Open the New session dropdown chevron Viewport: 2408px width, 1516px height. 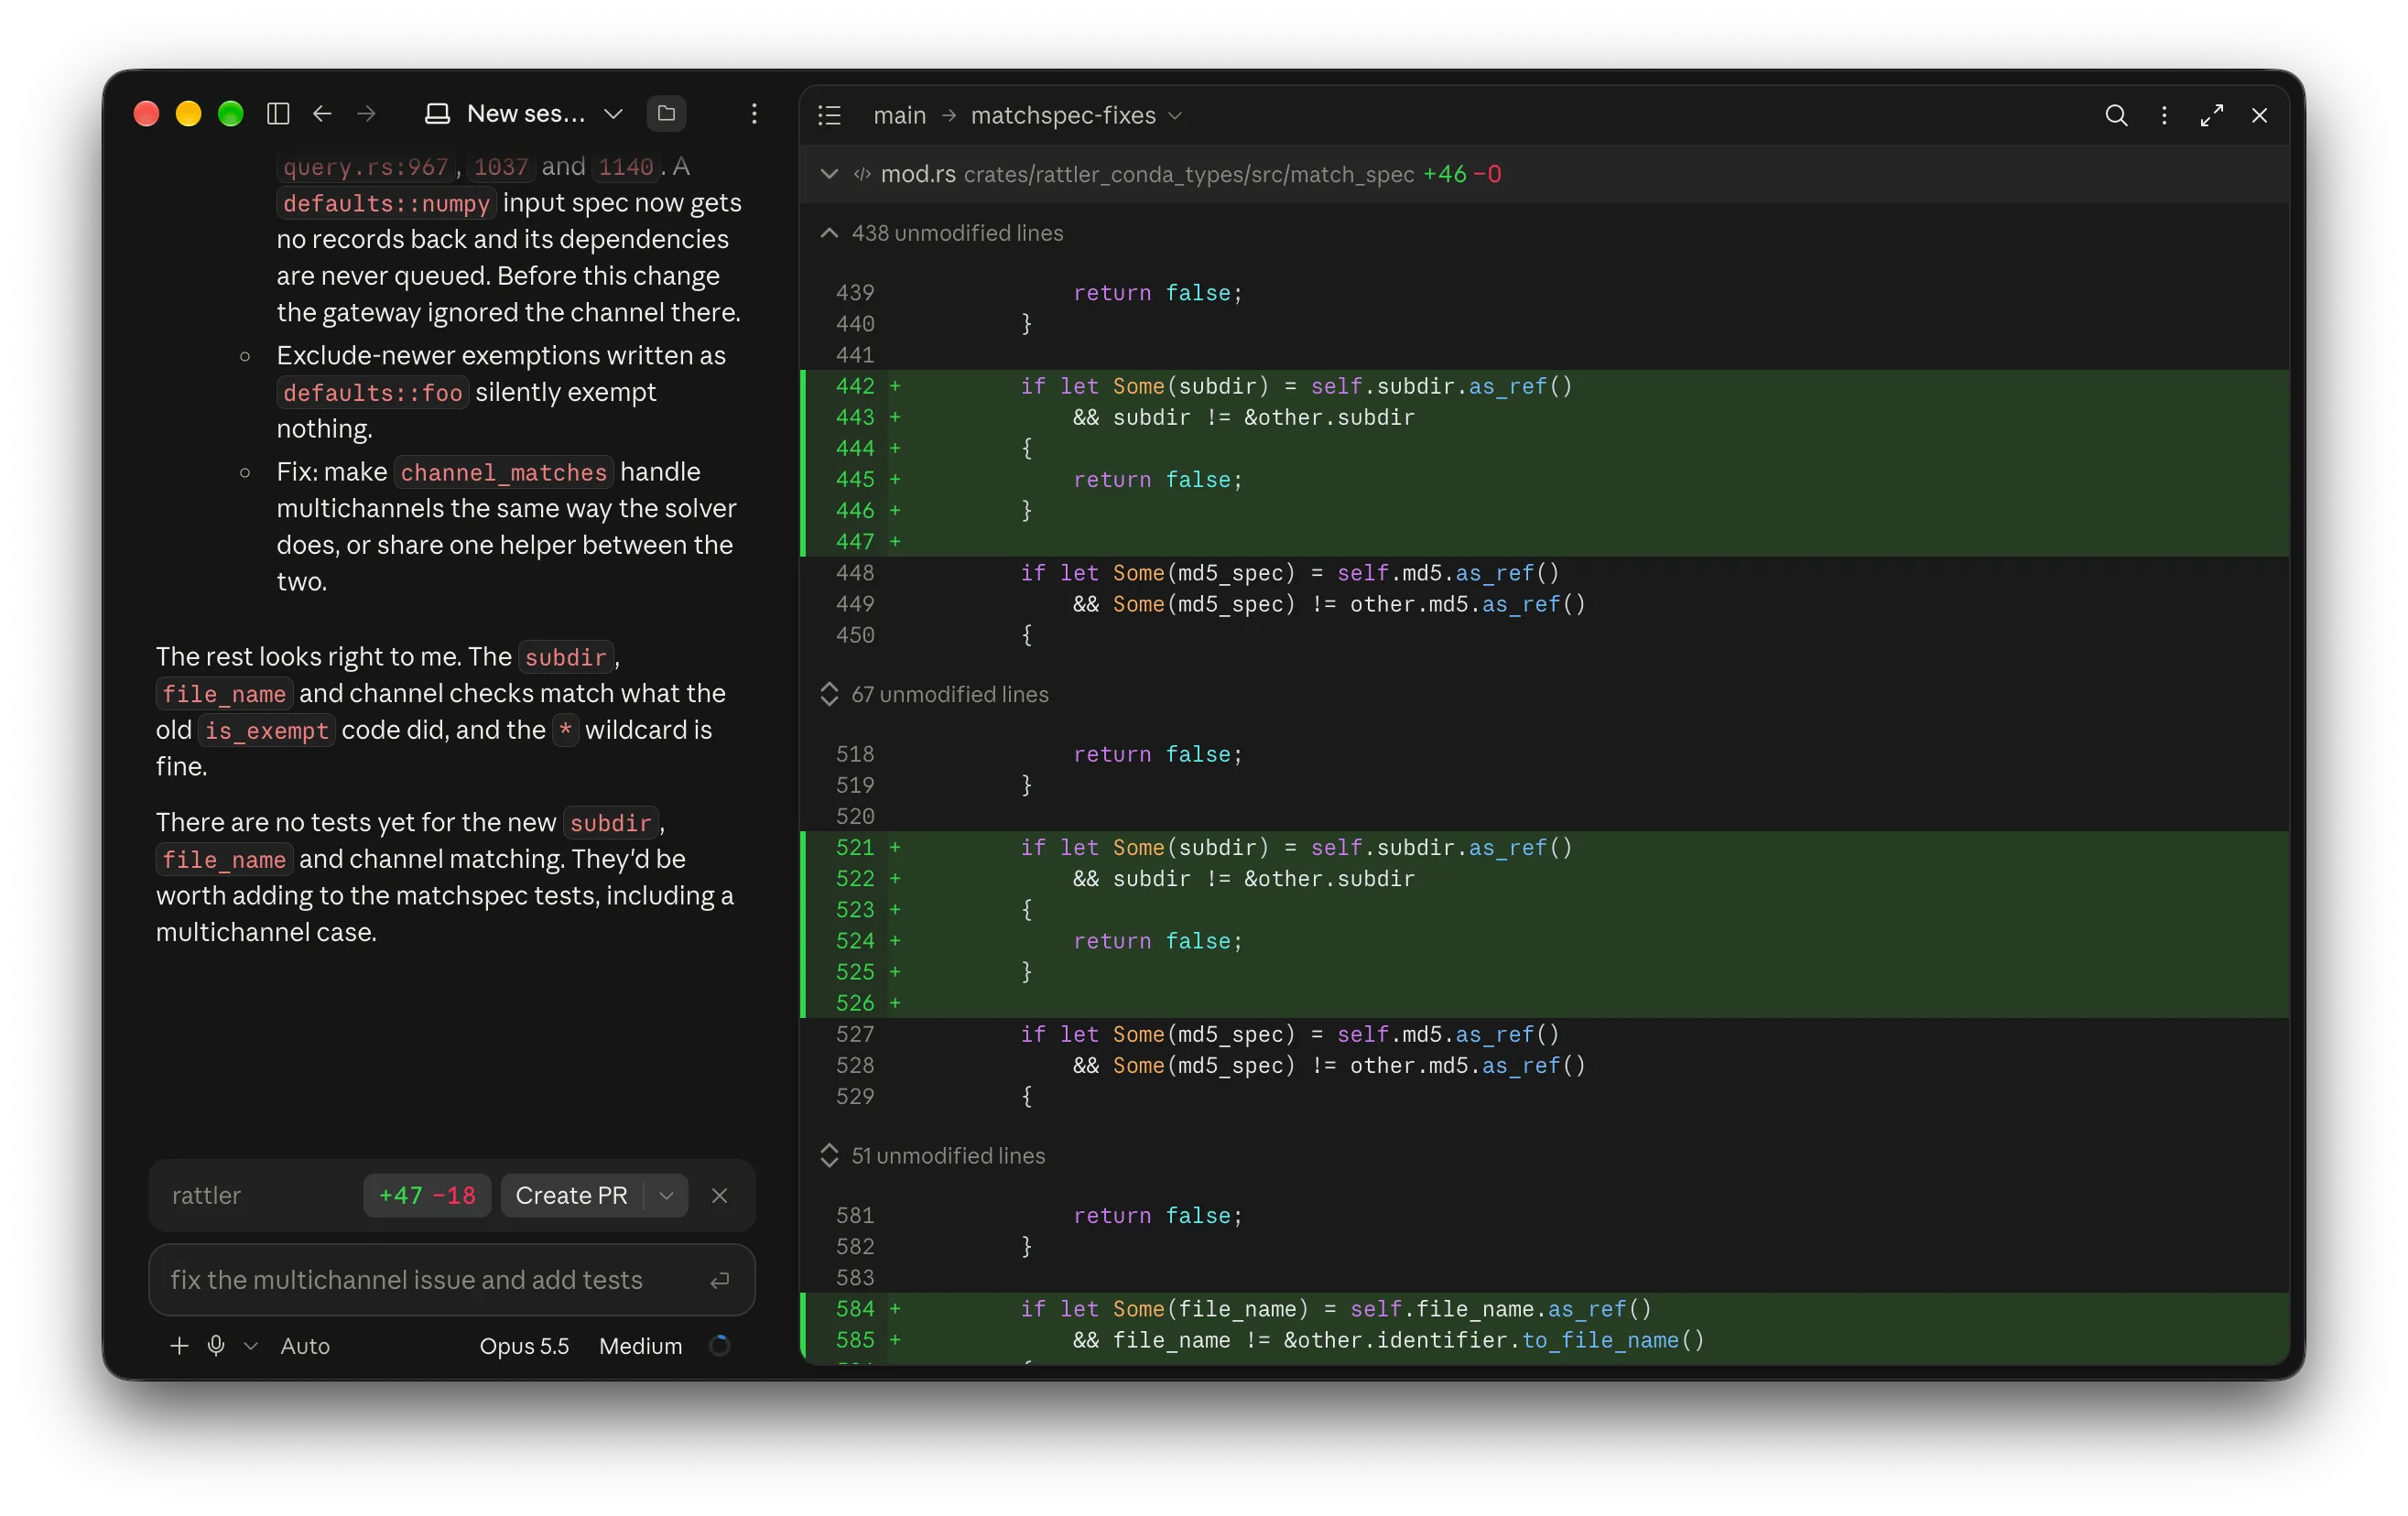click(x=613, y=114)
